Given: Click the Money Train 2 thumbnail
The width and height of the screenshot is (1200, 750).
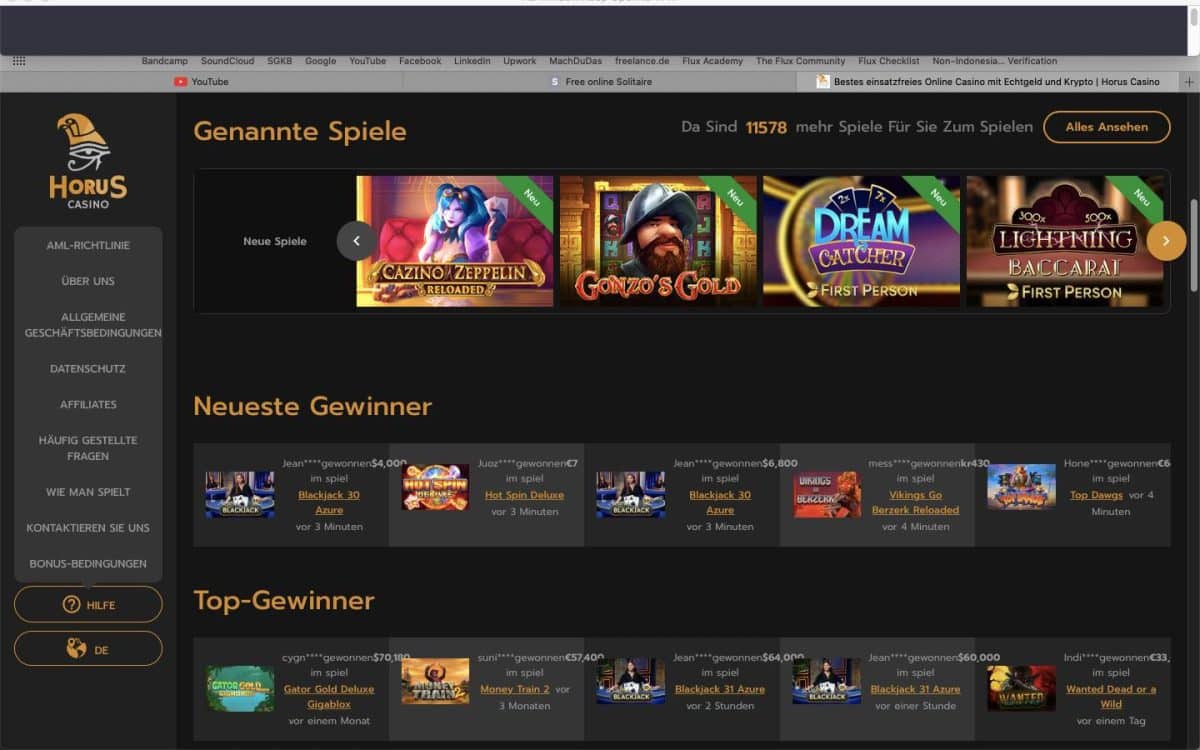Looking at the screenshot, I should coord(435,681).
